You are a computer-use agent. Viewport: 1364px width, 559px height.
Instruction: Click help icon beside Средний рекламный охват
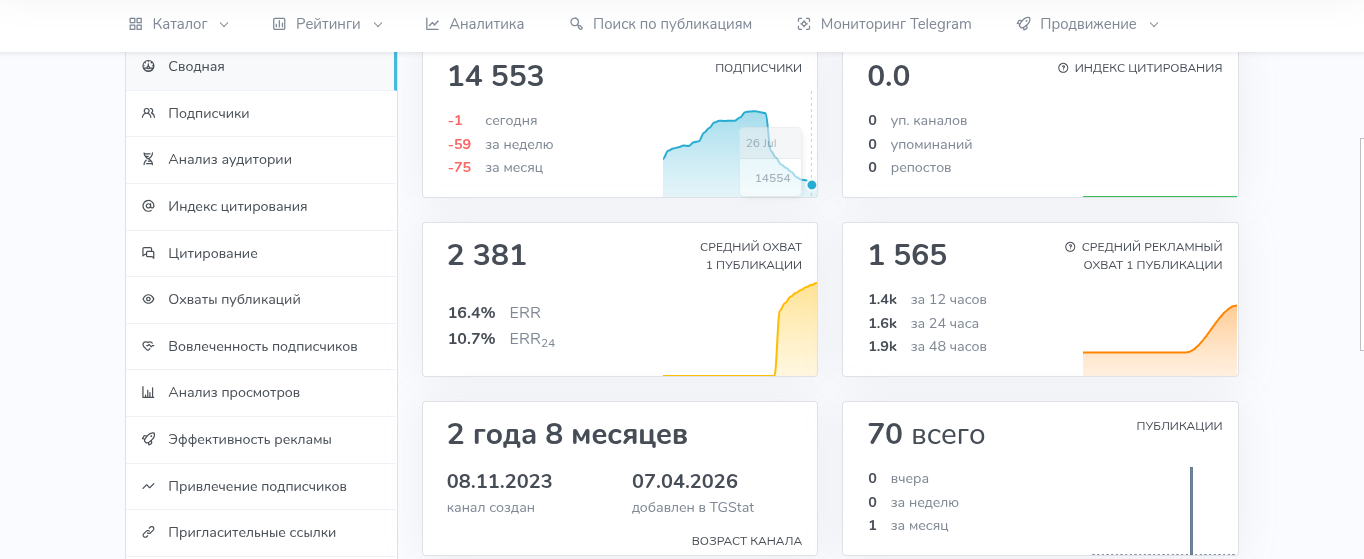coord(1070,247)
